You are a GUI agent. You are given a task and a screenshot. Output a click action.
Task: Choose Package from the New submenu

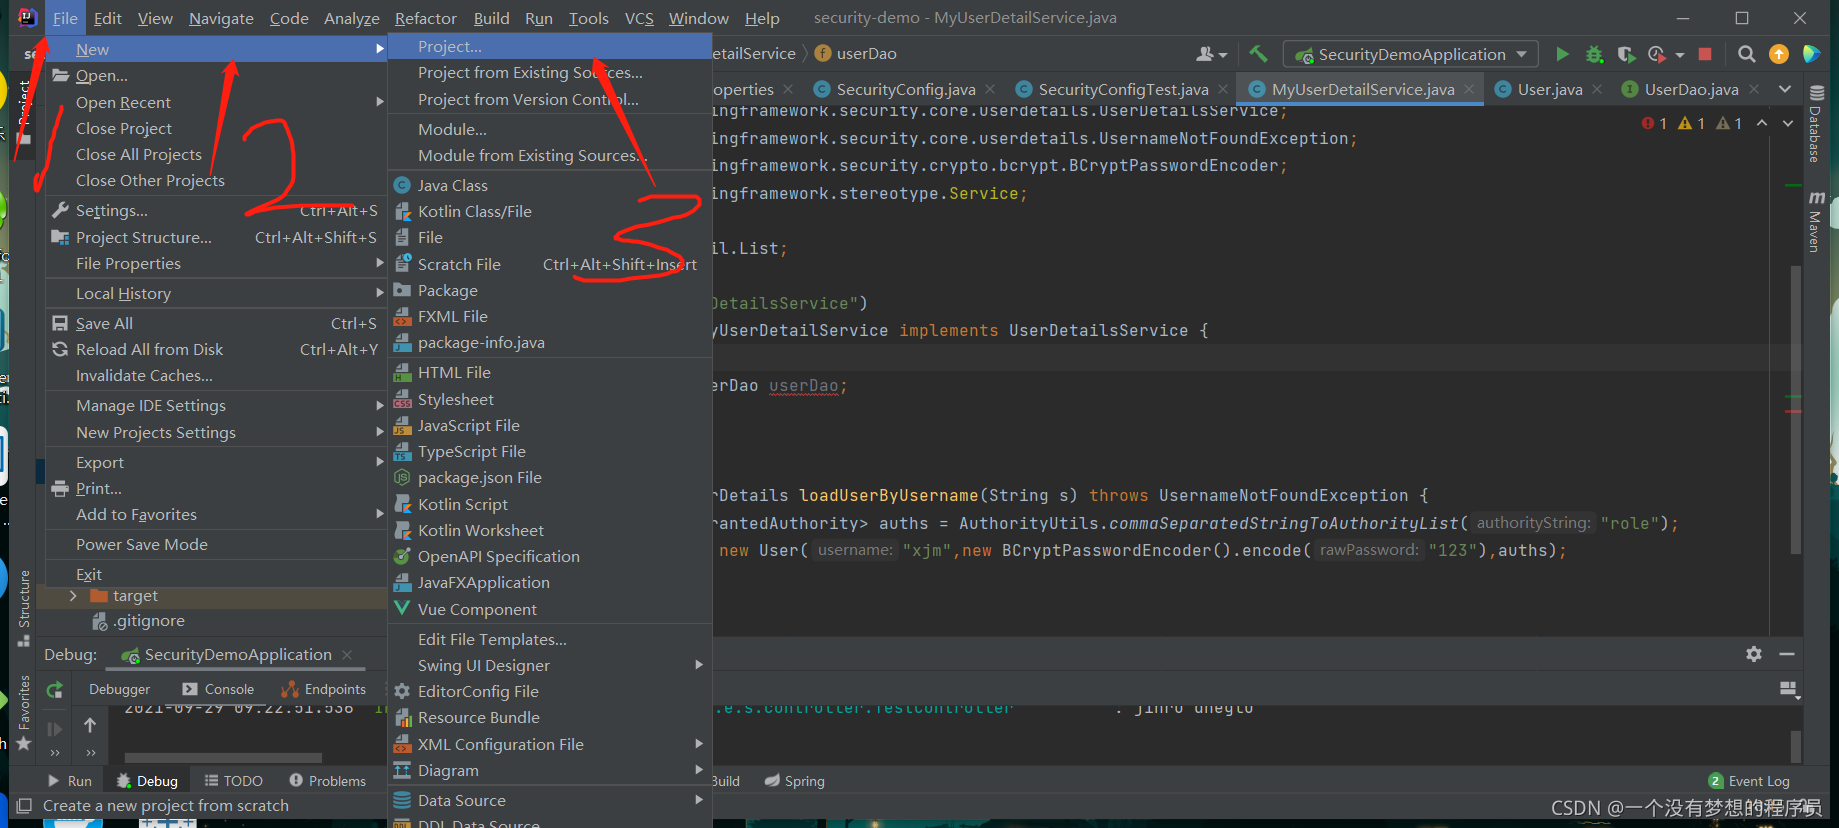550,290
